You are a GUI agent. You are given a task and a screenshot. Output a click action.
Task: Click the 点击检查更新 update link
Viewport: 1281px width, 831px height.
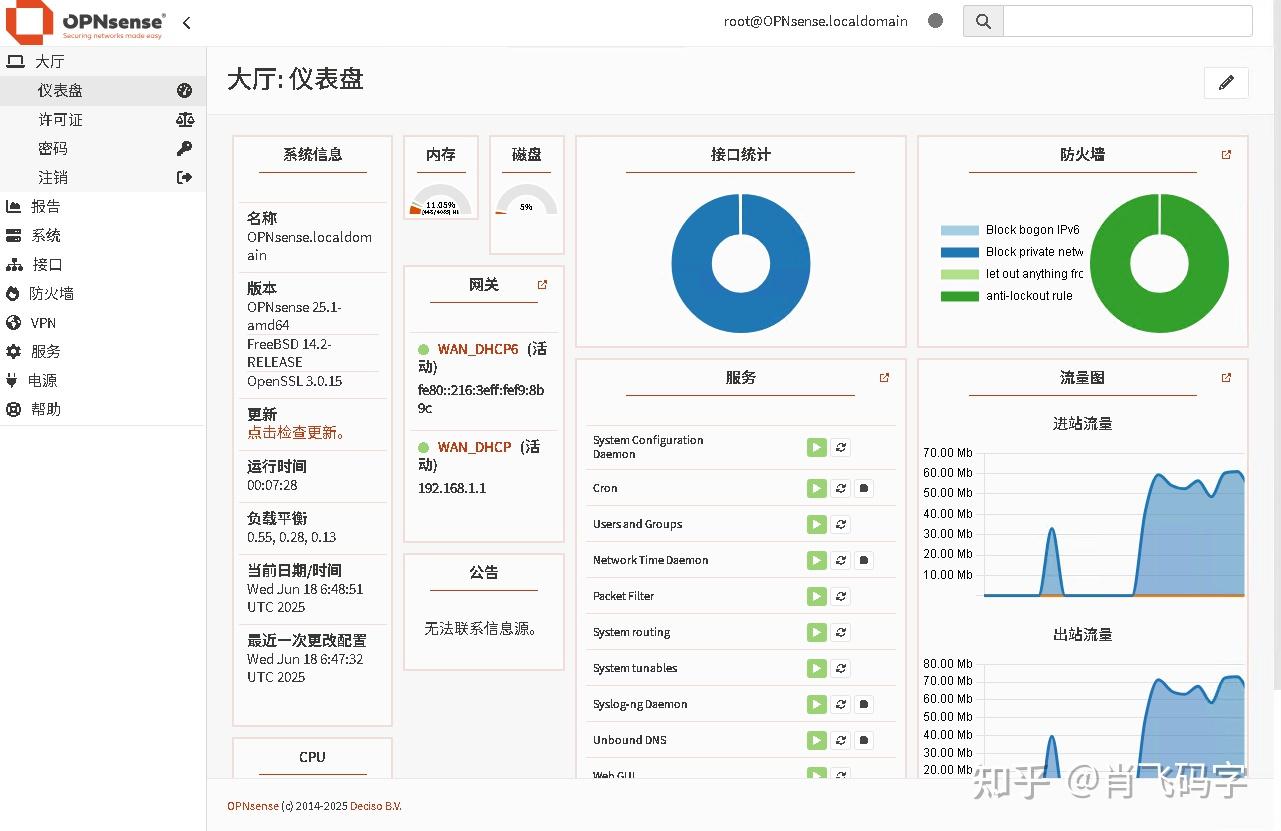coord(288,433)
